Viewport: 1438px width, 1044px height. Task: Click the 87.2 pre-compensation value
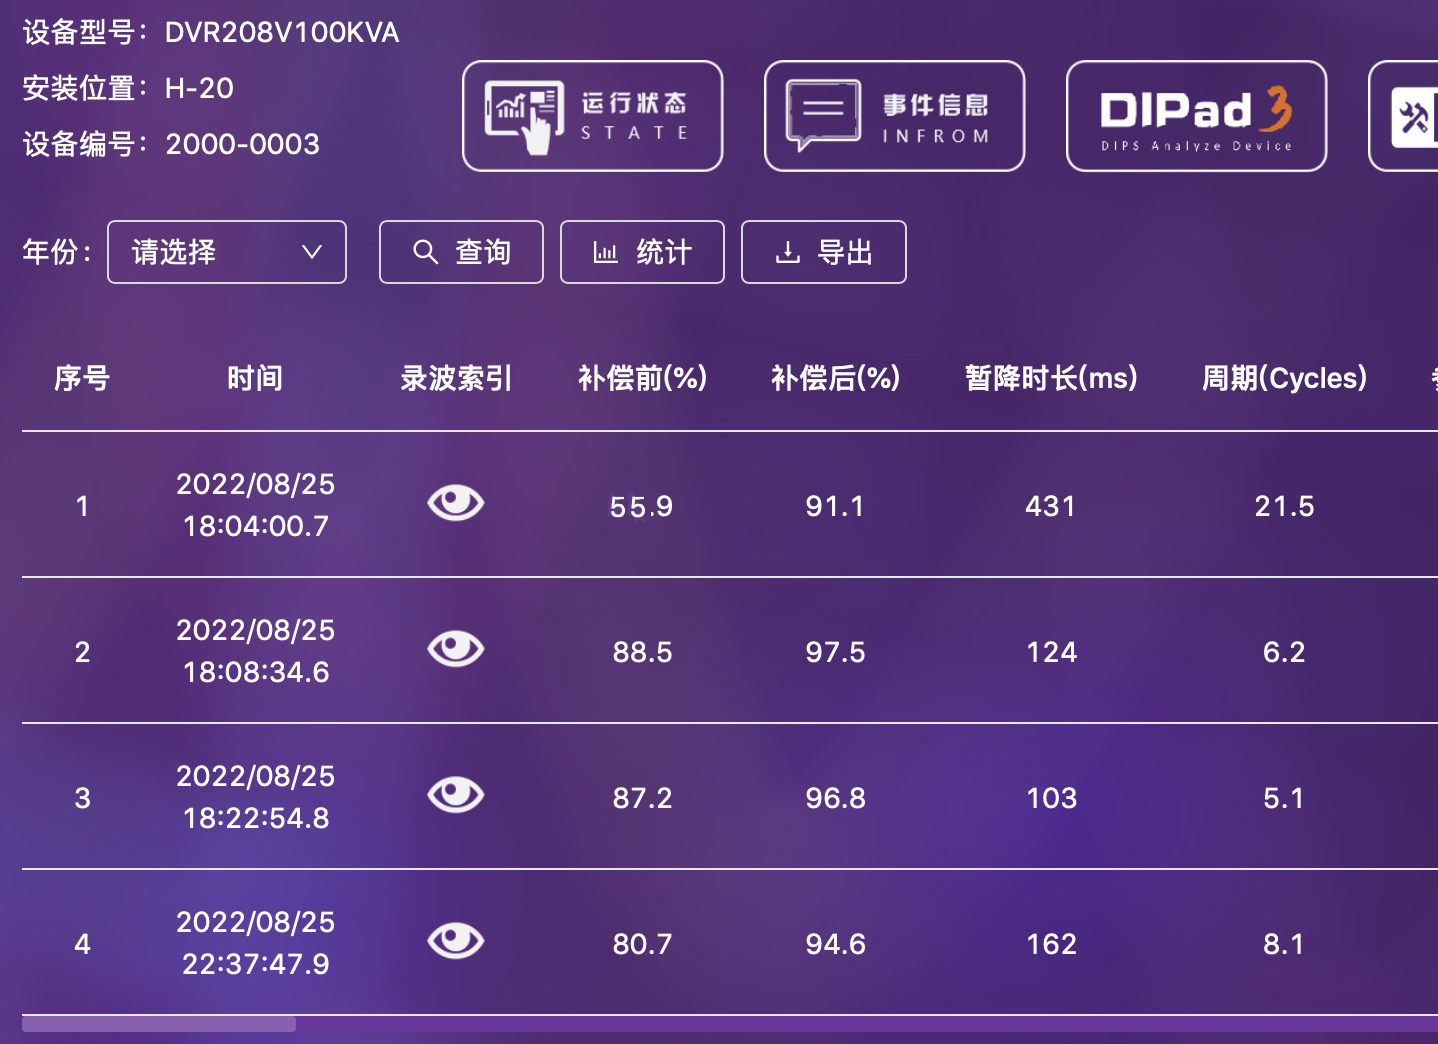[x=642, y=799]
